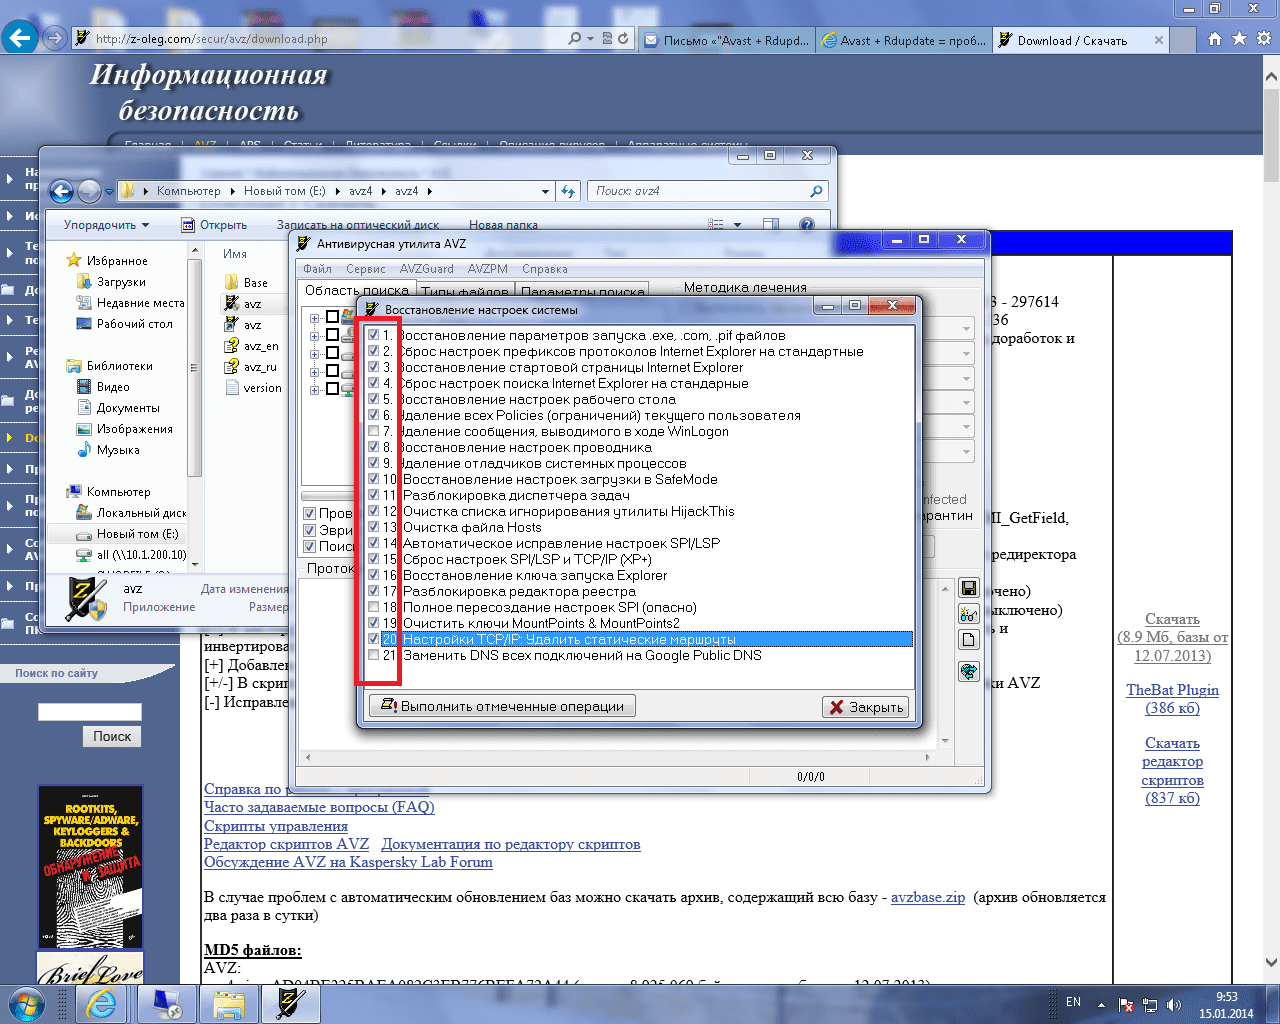
Task: Check item 18 full SPI recreation
Action: point(374,607)
